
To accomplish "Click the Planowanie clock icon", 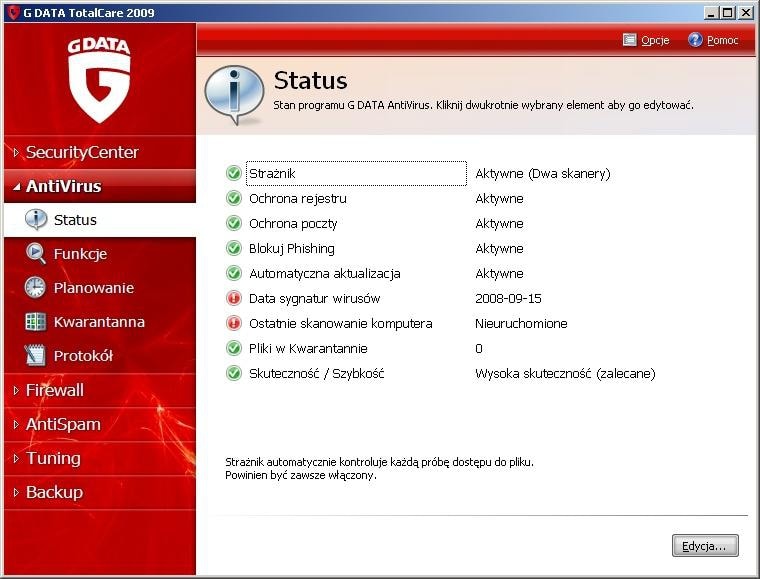I will coord(36,288).
